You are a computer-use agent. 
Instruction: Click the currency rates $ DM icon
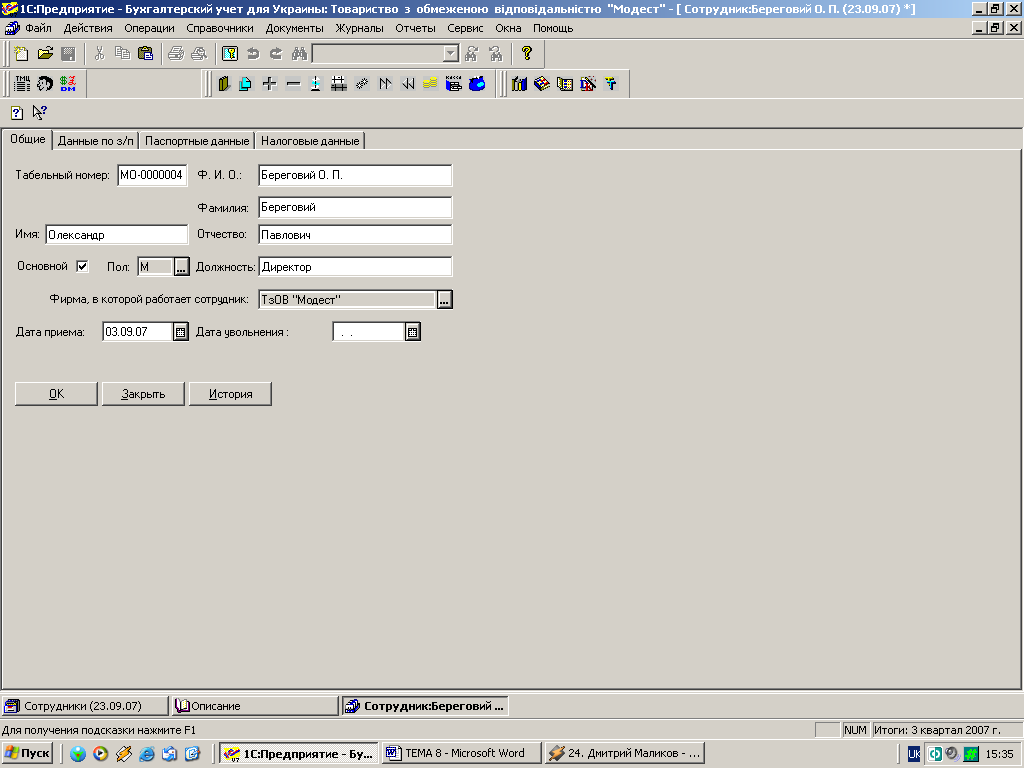68,84
